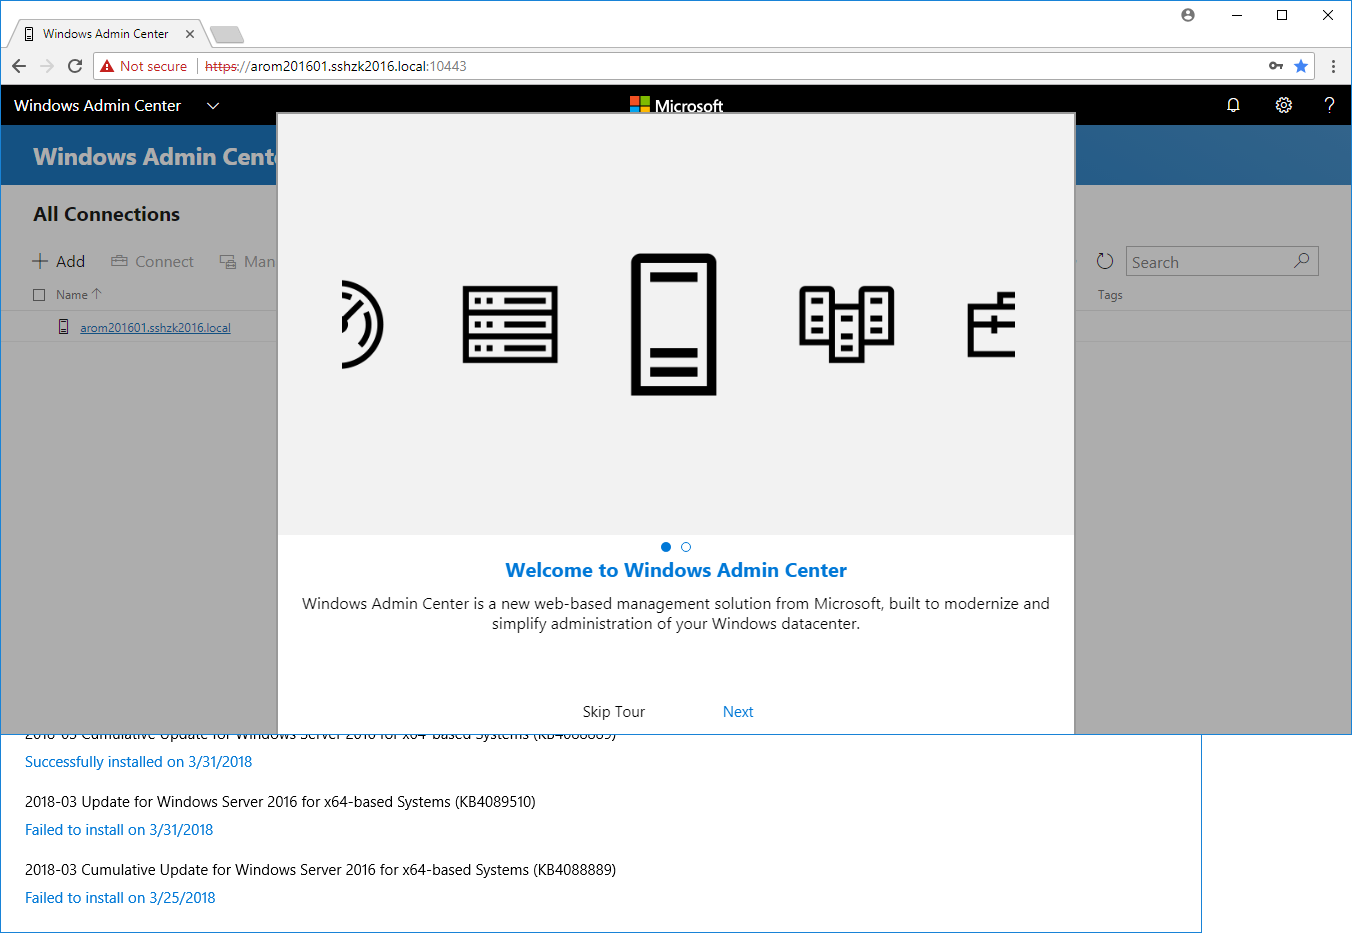Click the browser address bar URL

[x=336, y=66]
